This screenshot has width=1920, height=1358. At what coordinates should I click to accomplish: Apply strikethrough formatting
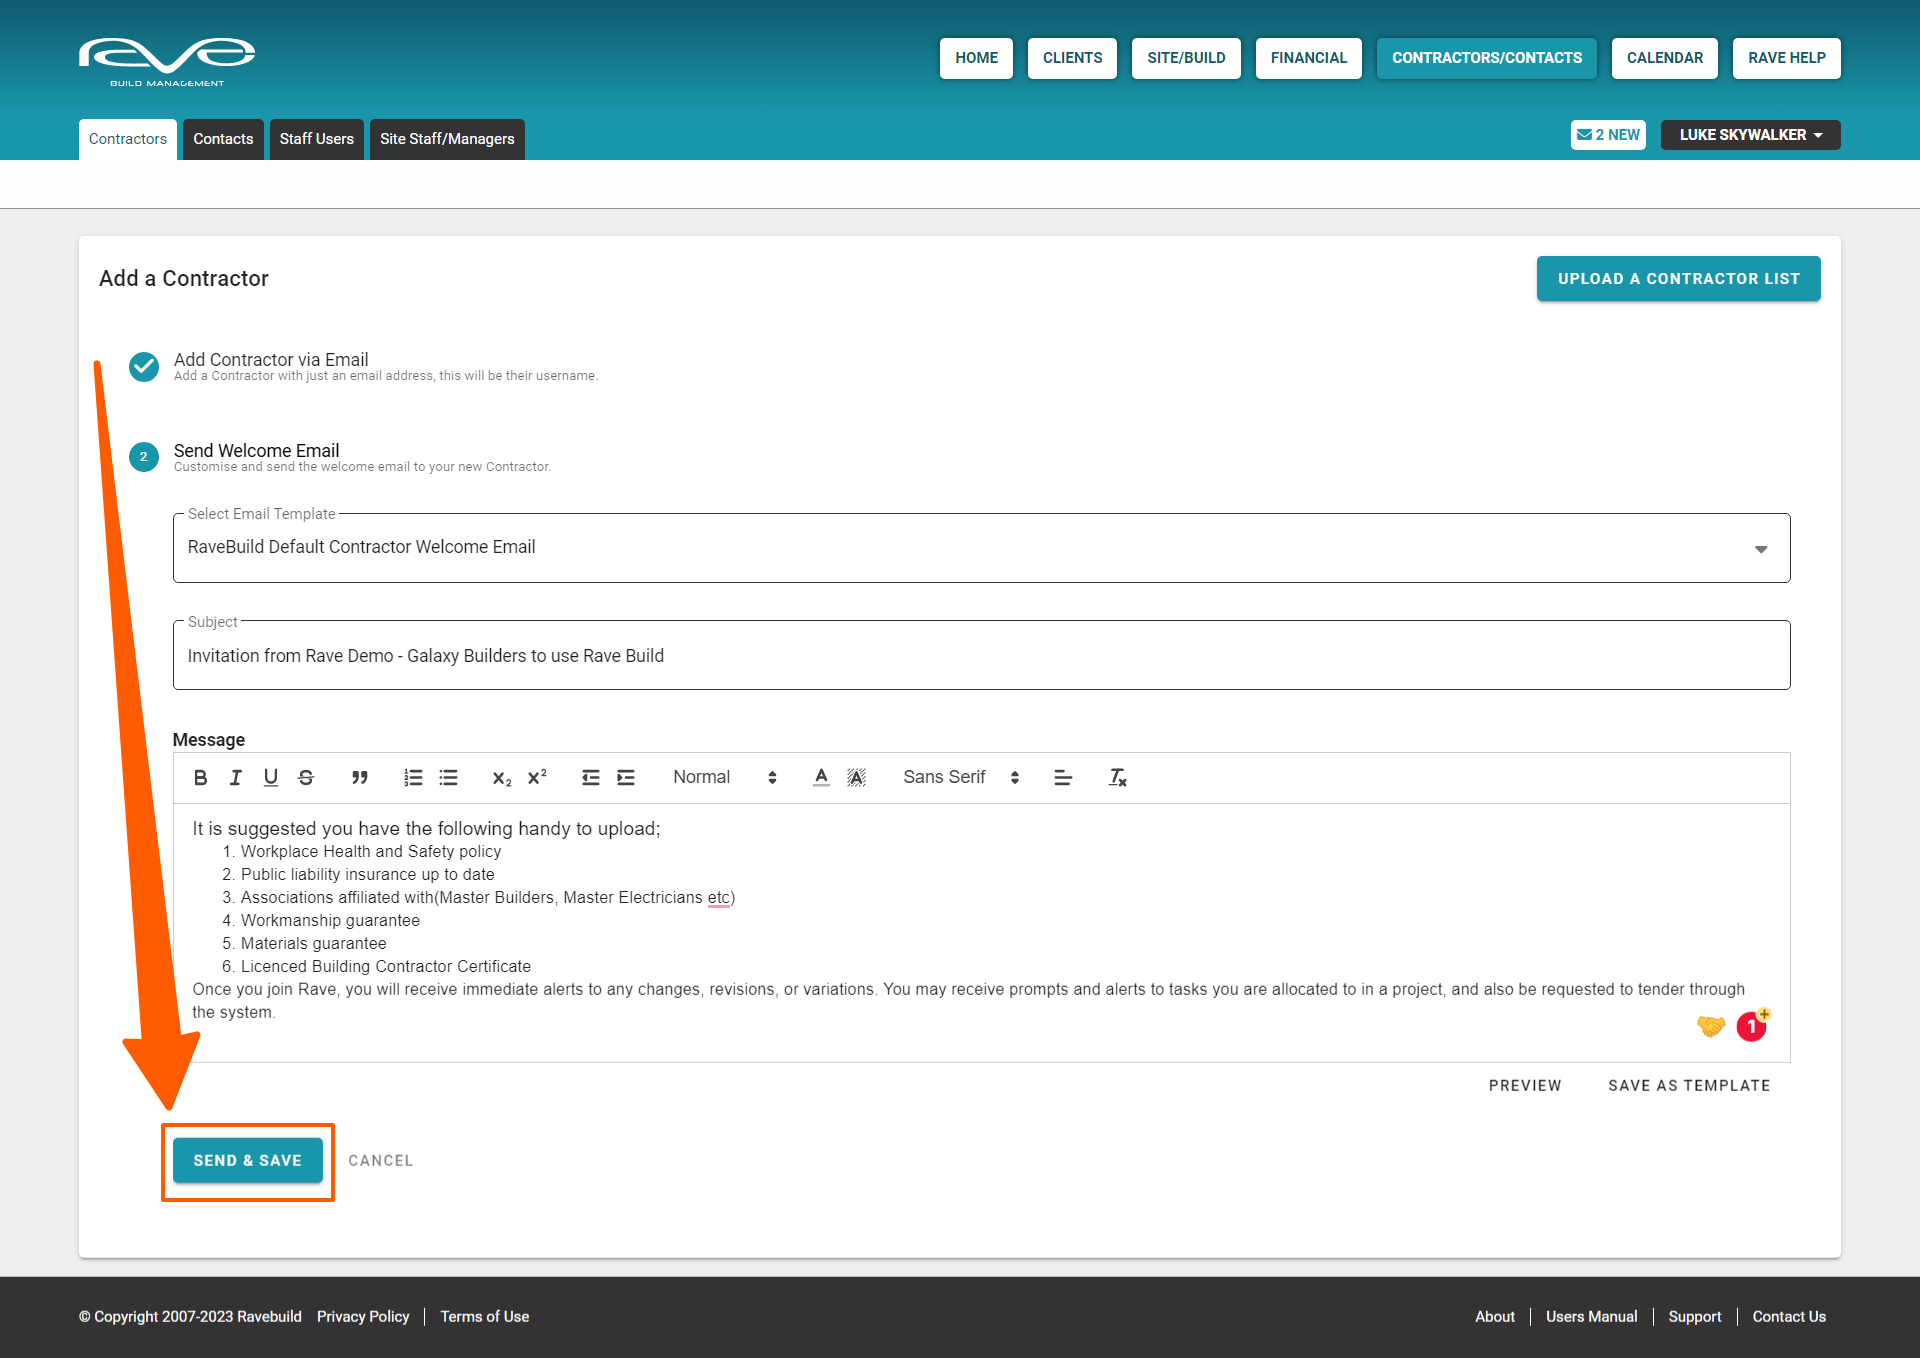pos(306,777)
